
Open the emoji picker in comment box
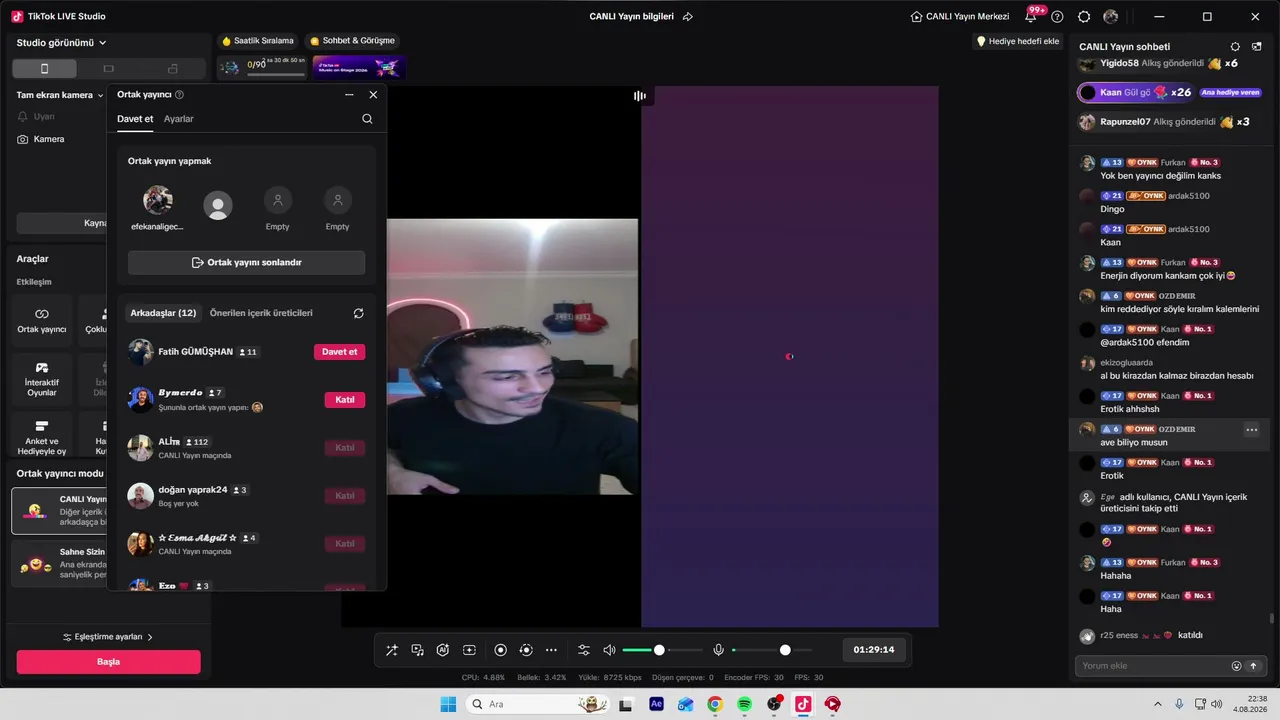coord(1236,666)
